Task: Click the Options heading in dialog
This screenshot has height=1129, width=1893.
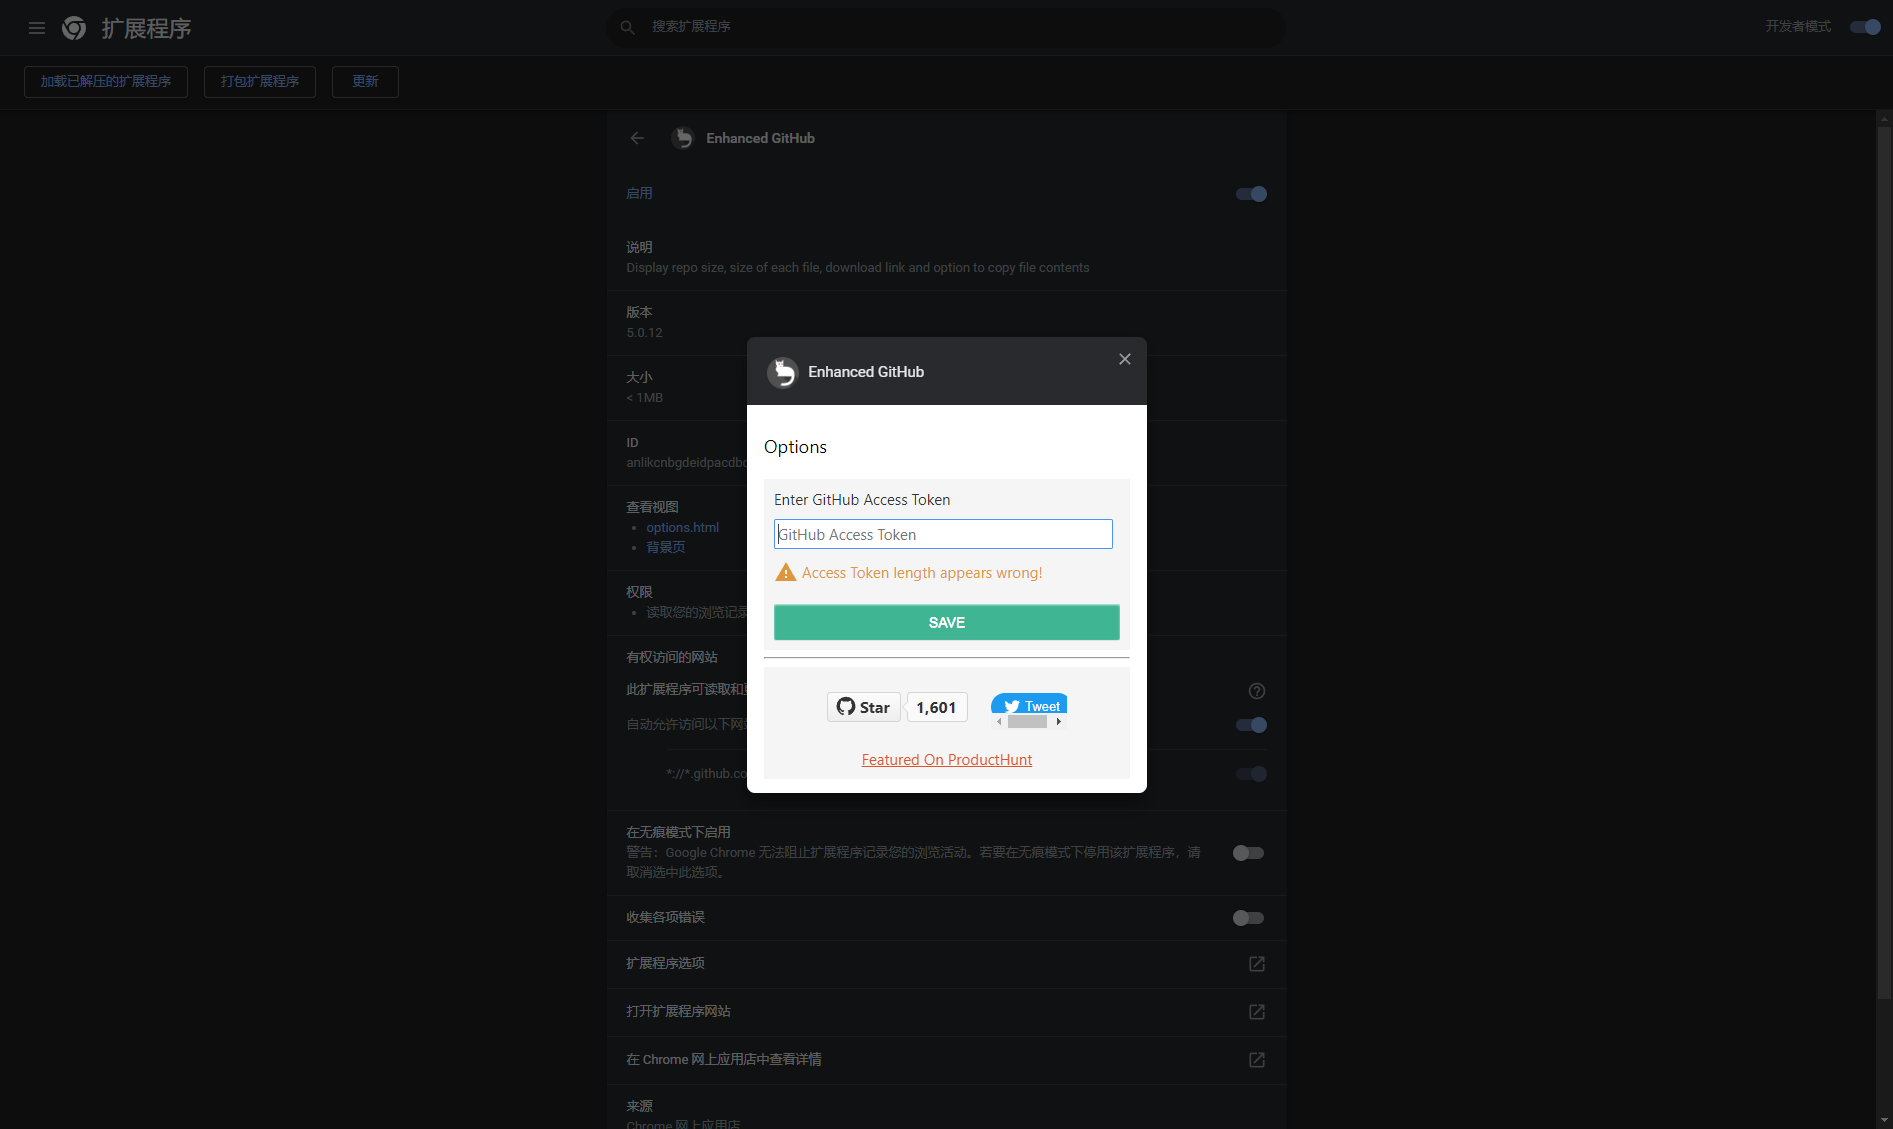Action: coord(795,447)
